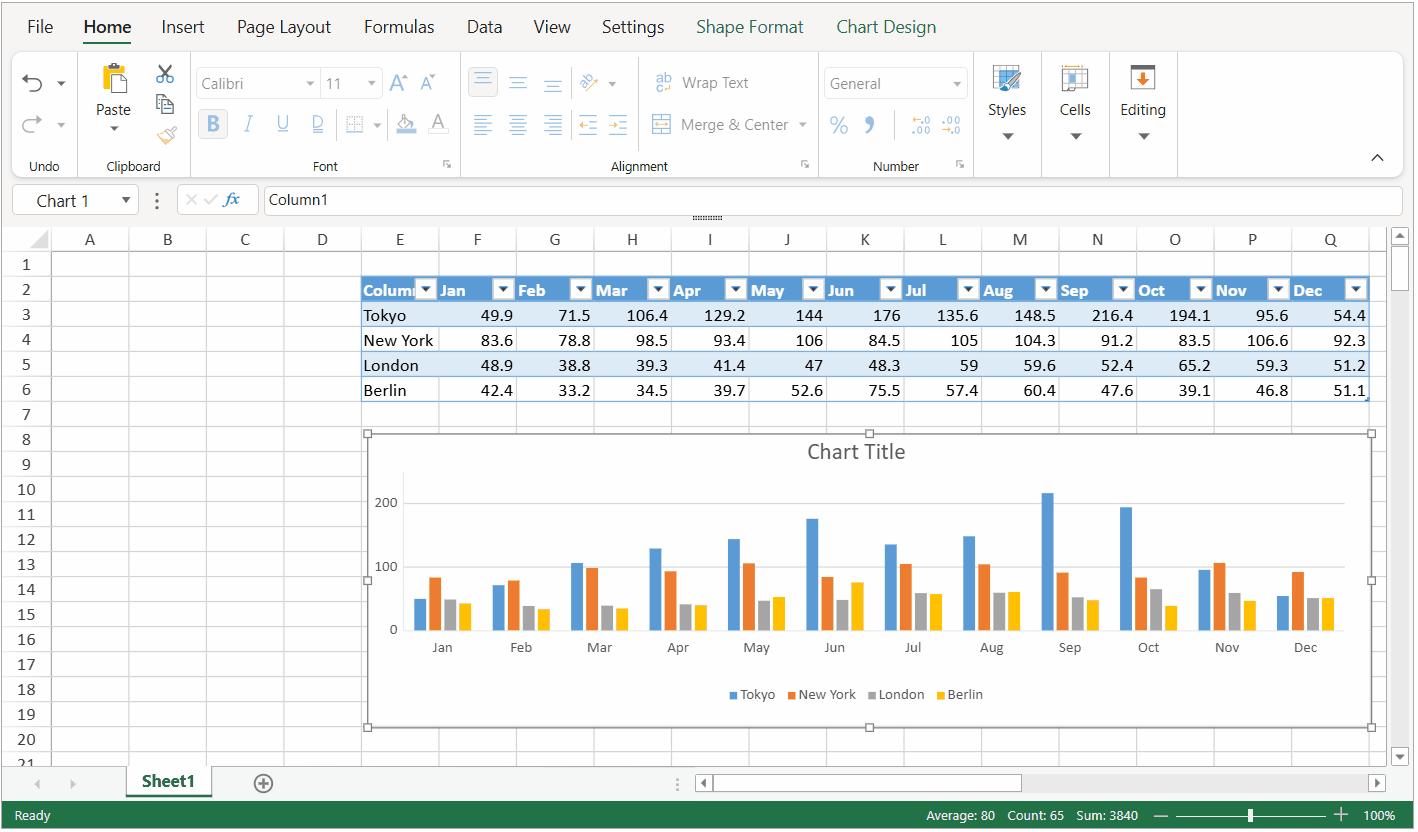Click the formula bar showing Column1
Viewport: 1418px width, 832px height.
pyautogui.click(x=833, y=200)
